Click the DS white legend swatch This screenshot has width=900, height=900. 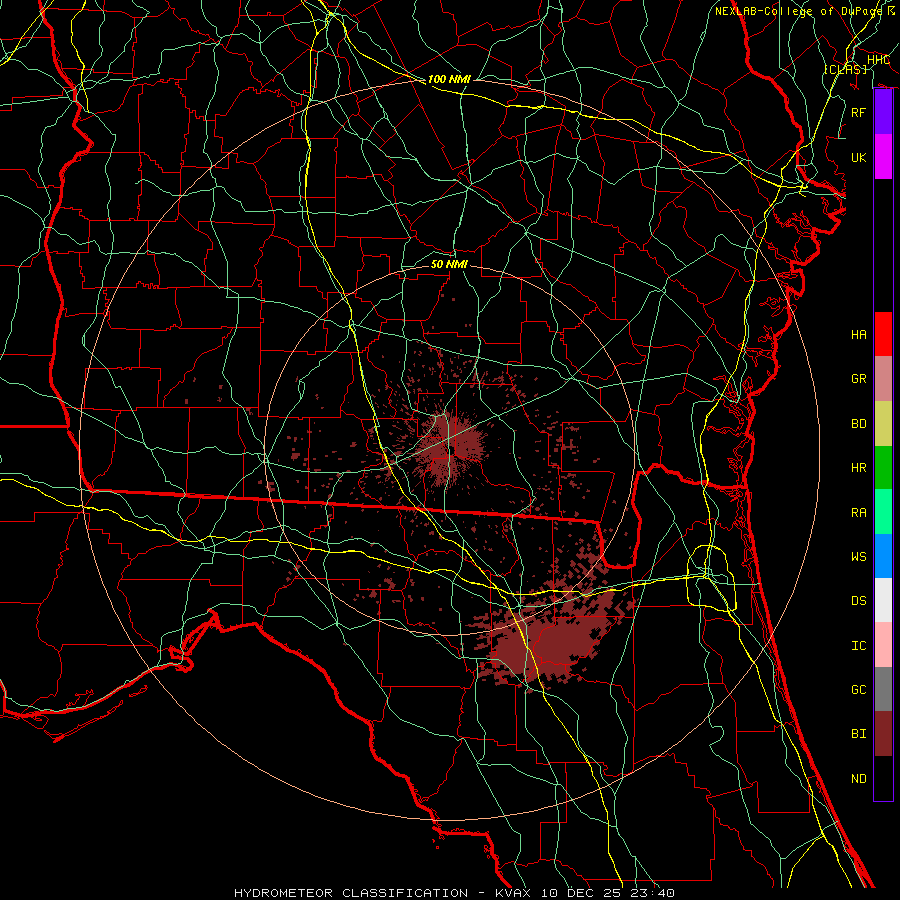pos(883,600)
